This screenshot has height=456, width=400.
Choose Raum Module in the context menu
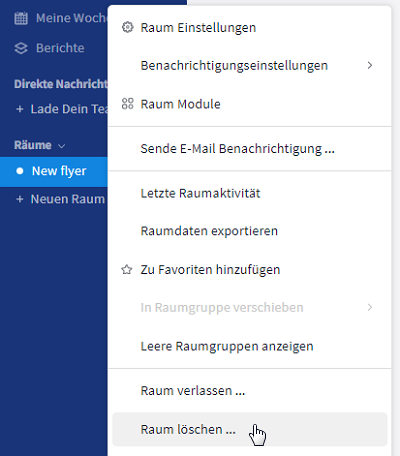(x=250, y=104)
